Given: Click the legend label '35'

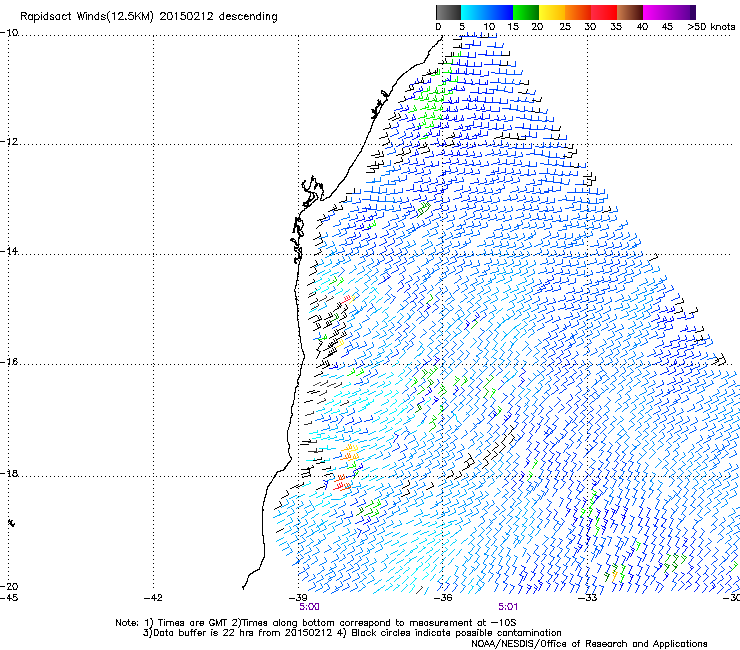Looking at the screenshot, I should coord(616,27).
